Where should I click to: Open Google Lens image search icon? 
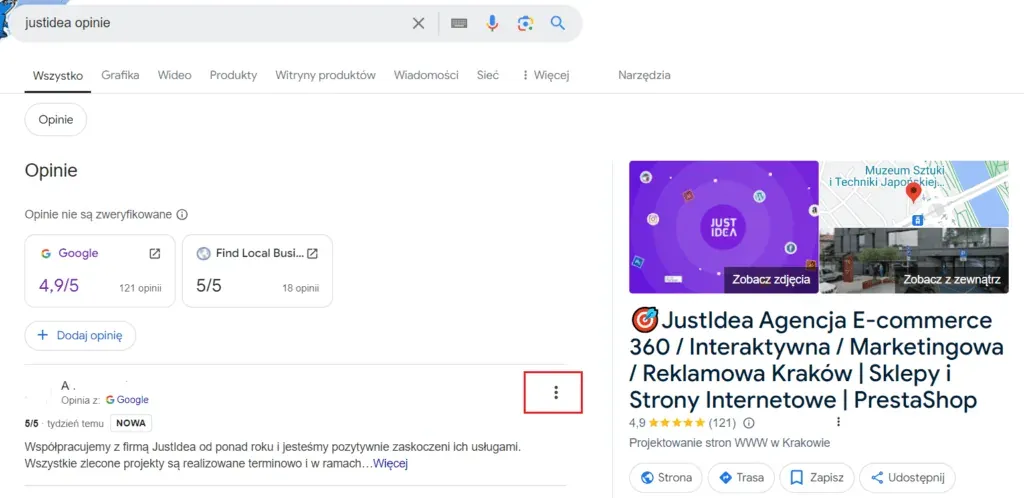pos(525,23)
